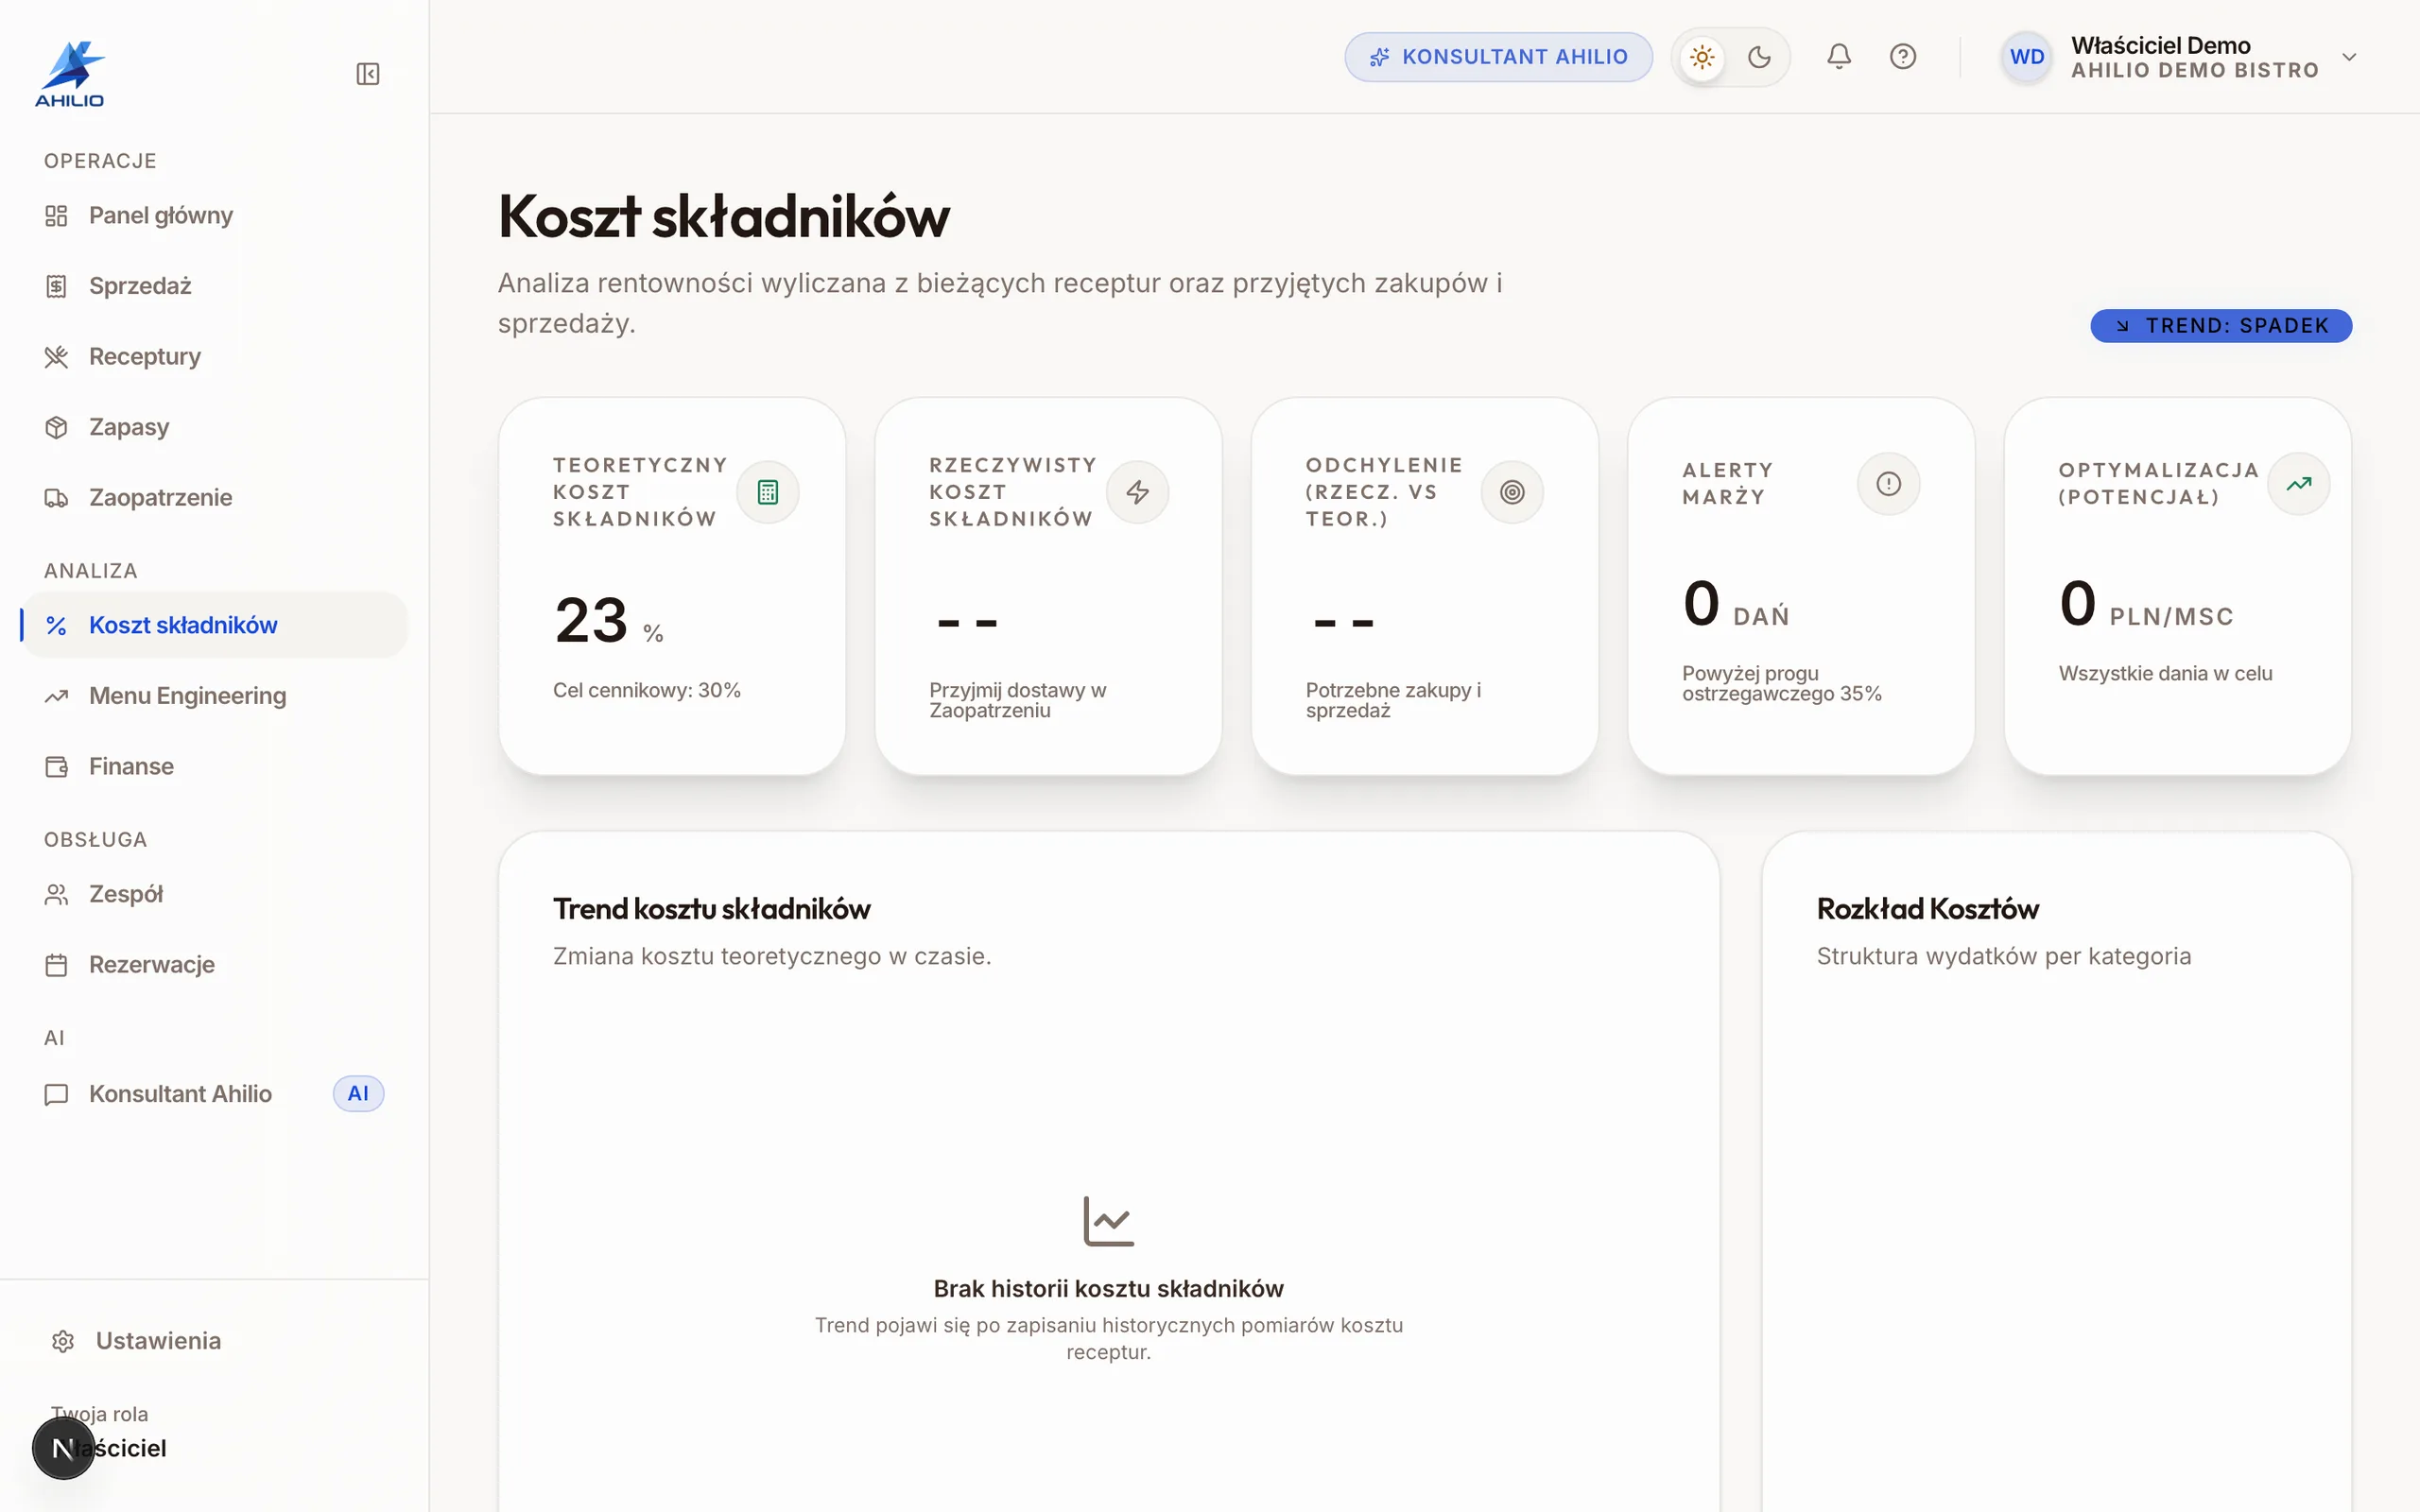This screenshot has height=1512, width=2420.
Task: Select Koszt składników nav item
Action: [214, 625]
